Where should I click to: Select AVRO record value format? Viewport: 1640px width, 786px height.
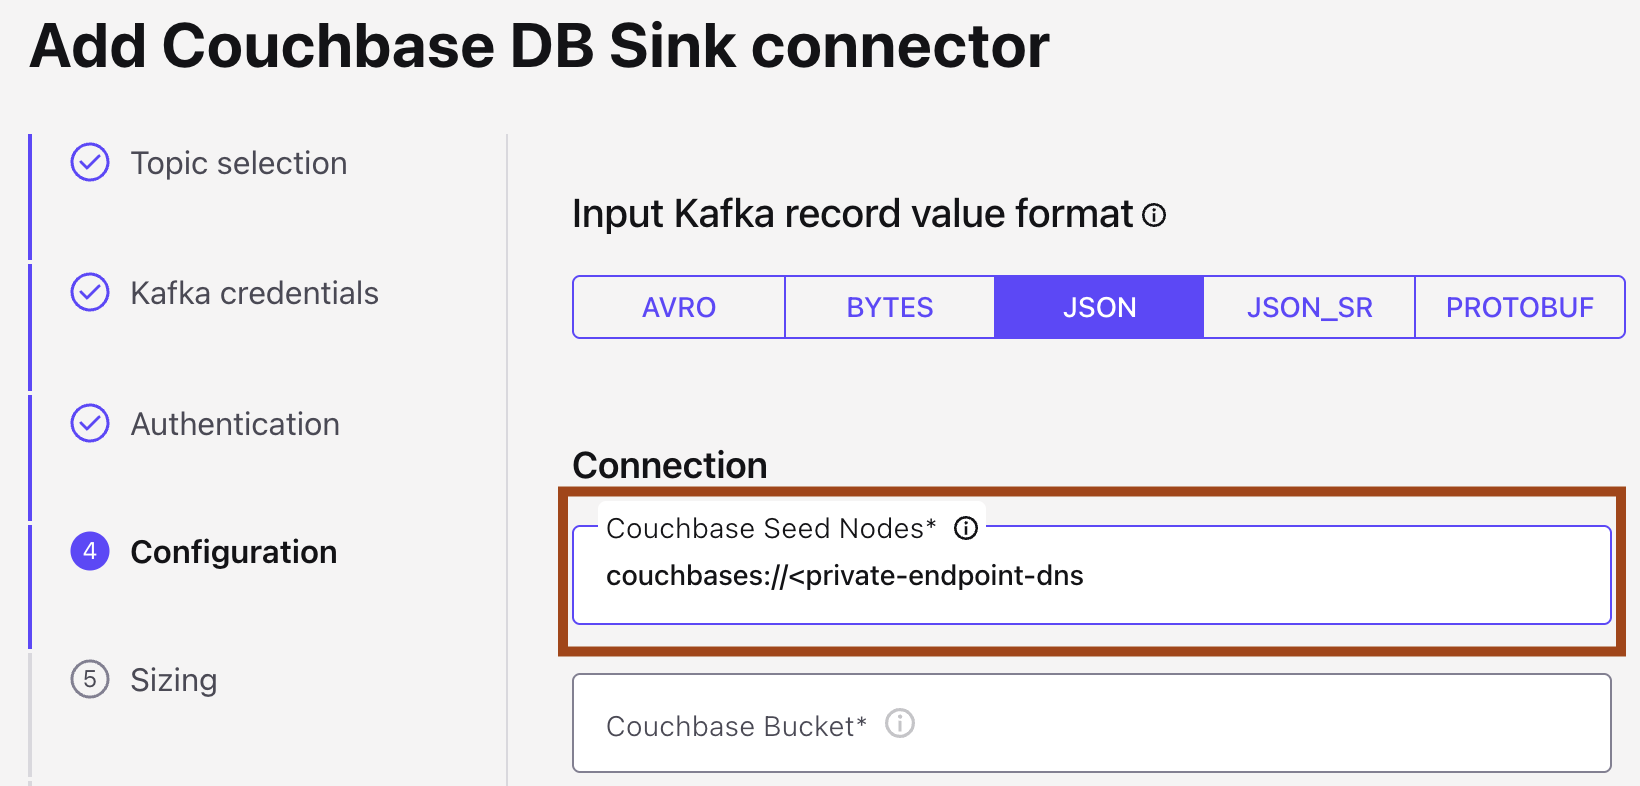679,307
